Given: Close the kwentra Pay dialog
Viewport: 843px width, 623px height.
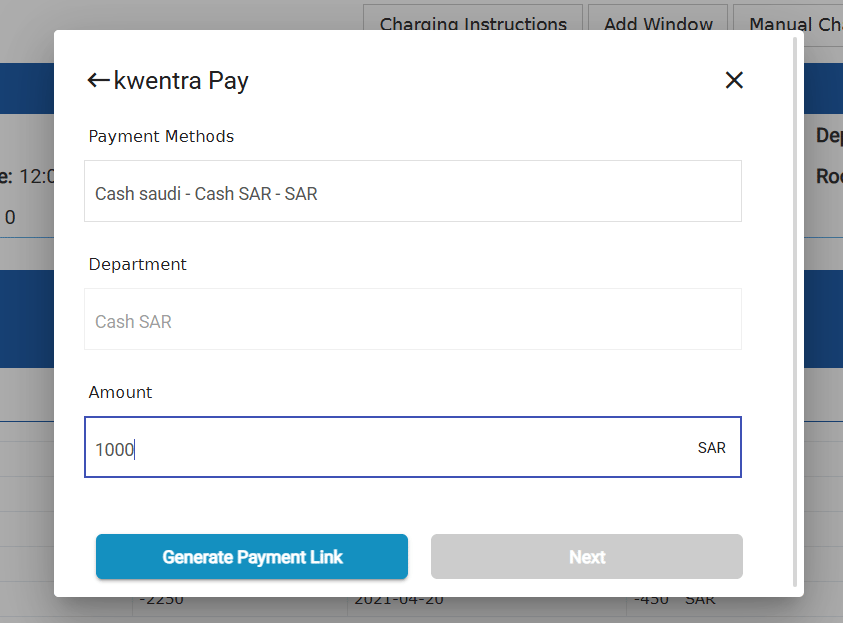Looking at the screenshot, I should point(734,80).
